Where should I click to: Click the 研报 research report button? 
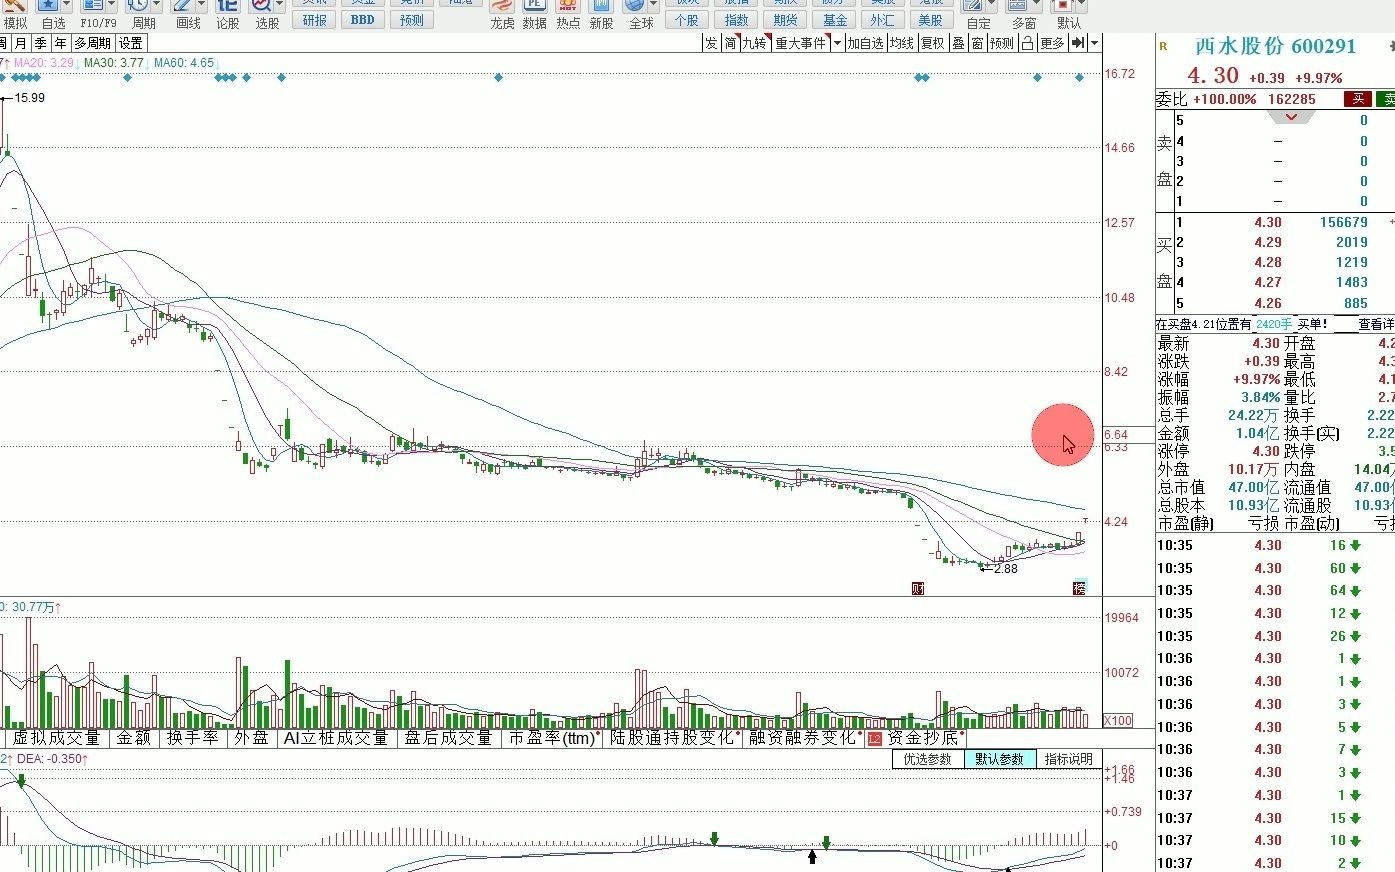click(x=315, y=20)
